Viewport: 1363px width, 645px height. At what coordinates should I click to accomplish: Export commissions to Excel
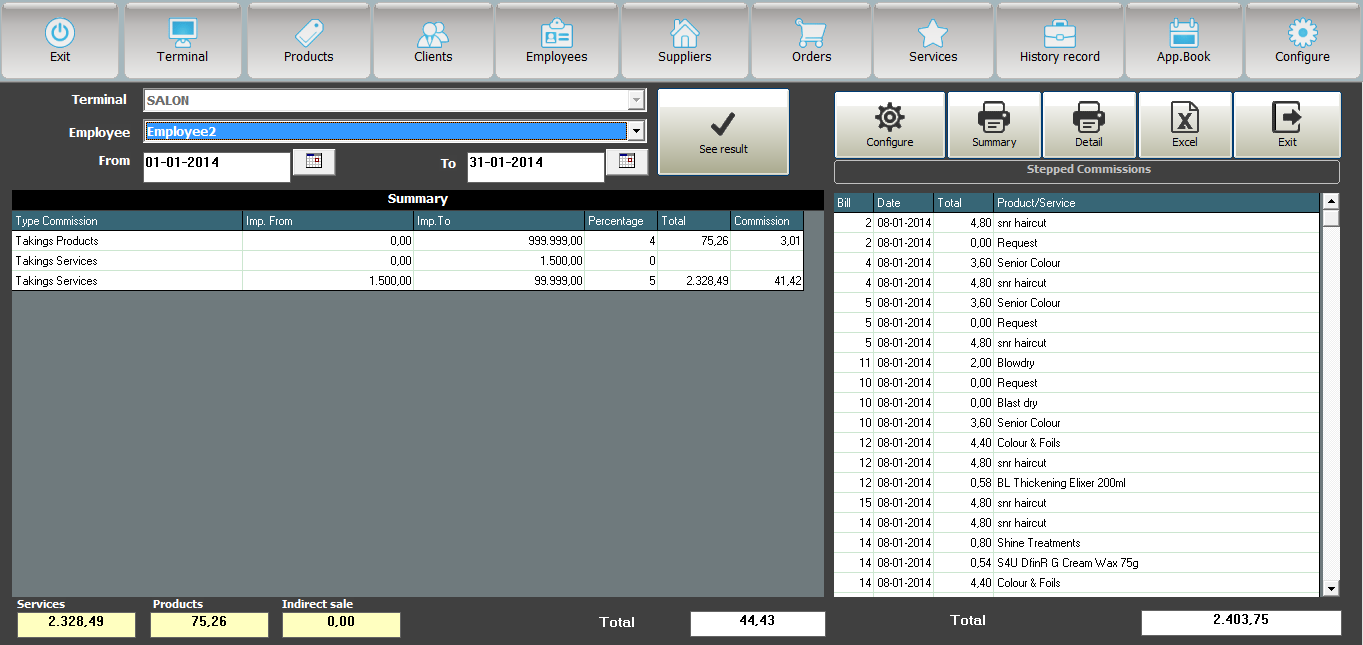[x=1185, y=125]
